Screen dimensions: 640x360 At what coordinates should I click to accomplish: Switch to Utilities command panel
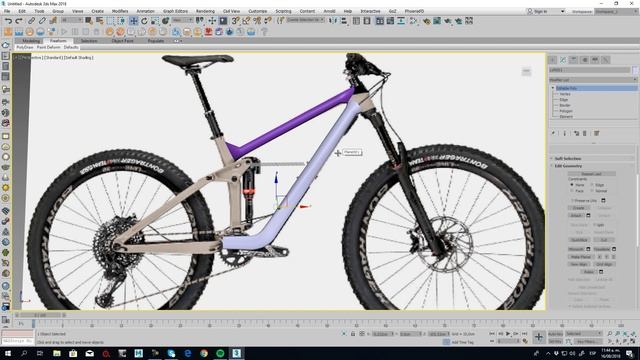(606, 60)
